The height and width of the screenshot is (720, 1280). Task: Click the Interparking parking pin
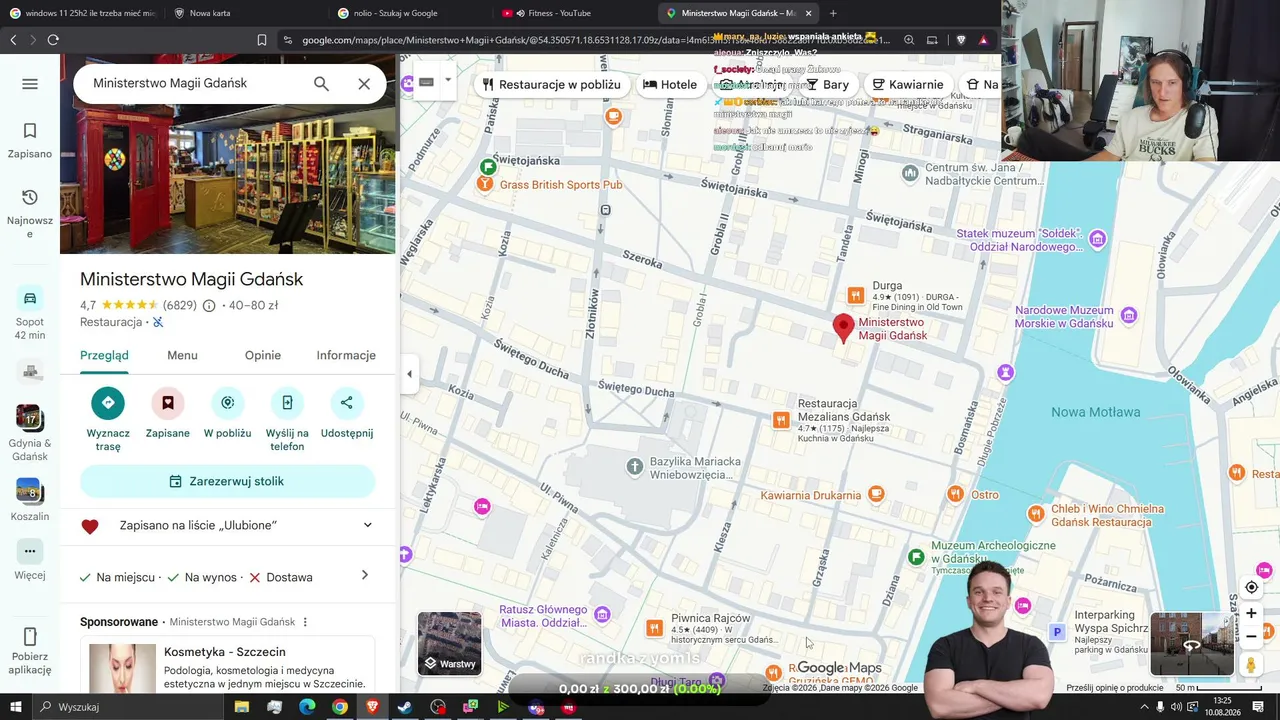coord(1057,632)
